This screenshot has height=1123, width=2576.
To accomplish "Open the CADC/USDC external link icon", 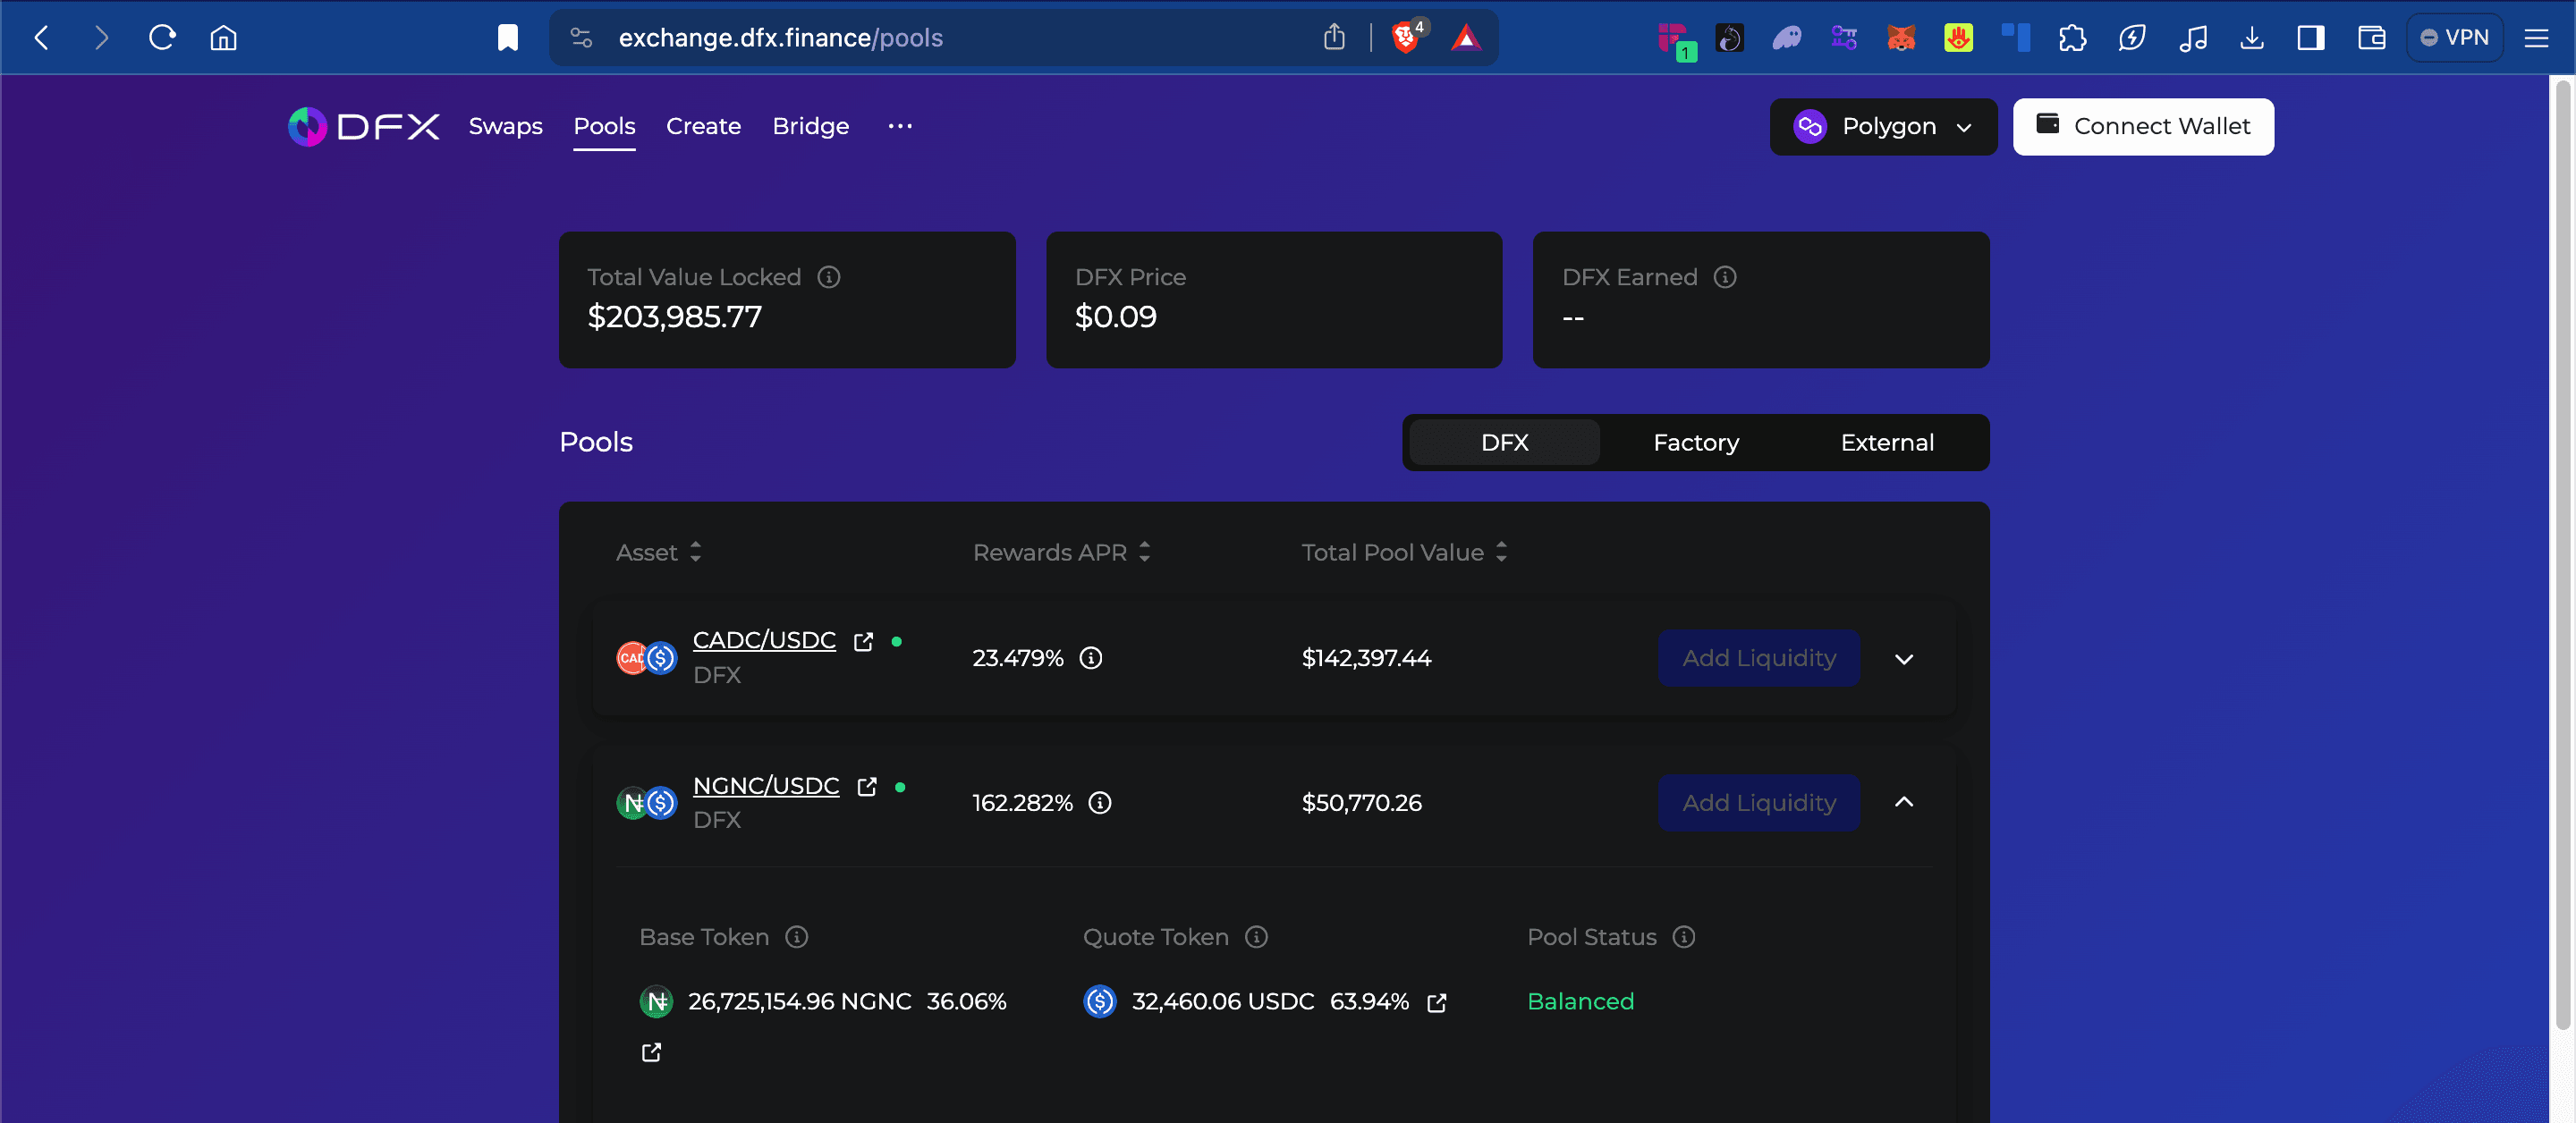I will 863,642.
